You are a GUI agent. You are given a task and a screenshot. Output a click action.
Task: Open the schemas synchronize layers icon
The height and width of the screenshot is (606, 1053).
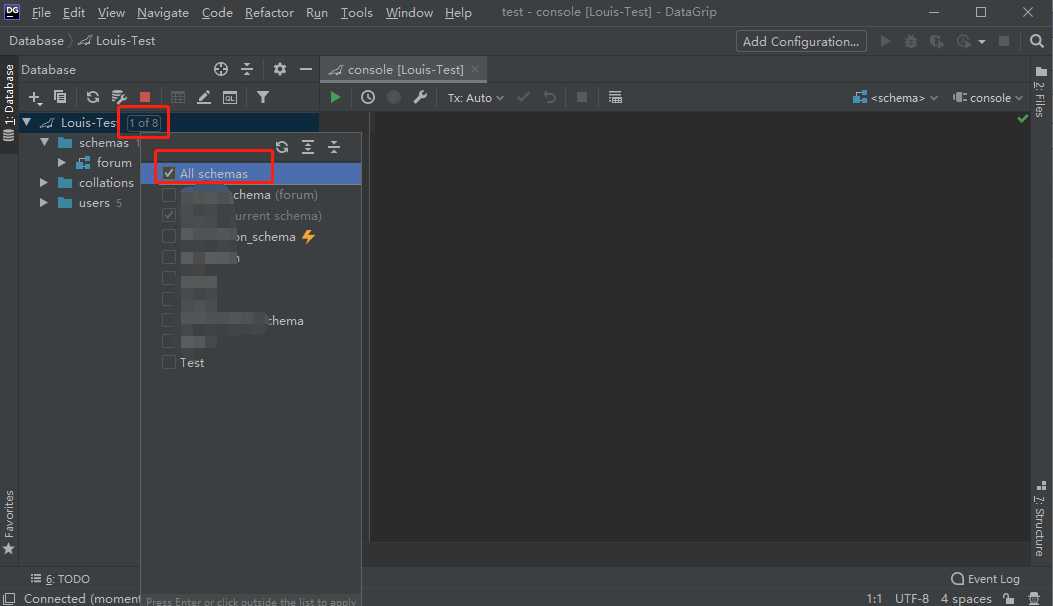coord(119,97)
